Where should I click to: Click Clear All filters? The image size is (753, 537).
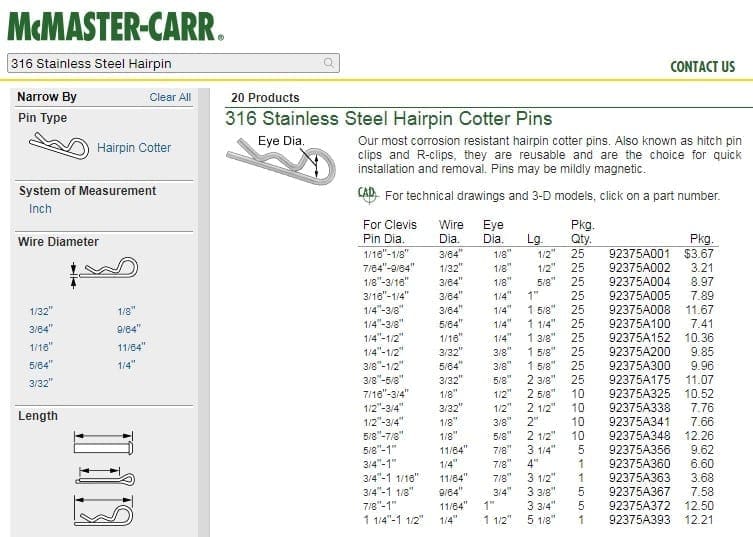click(x=170, y=97)
